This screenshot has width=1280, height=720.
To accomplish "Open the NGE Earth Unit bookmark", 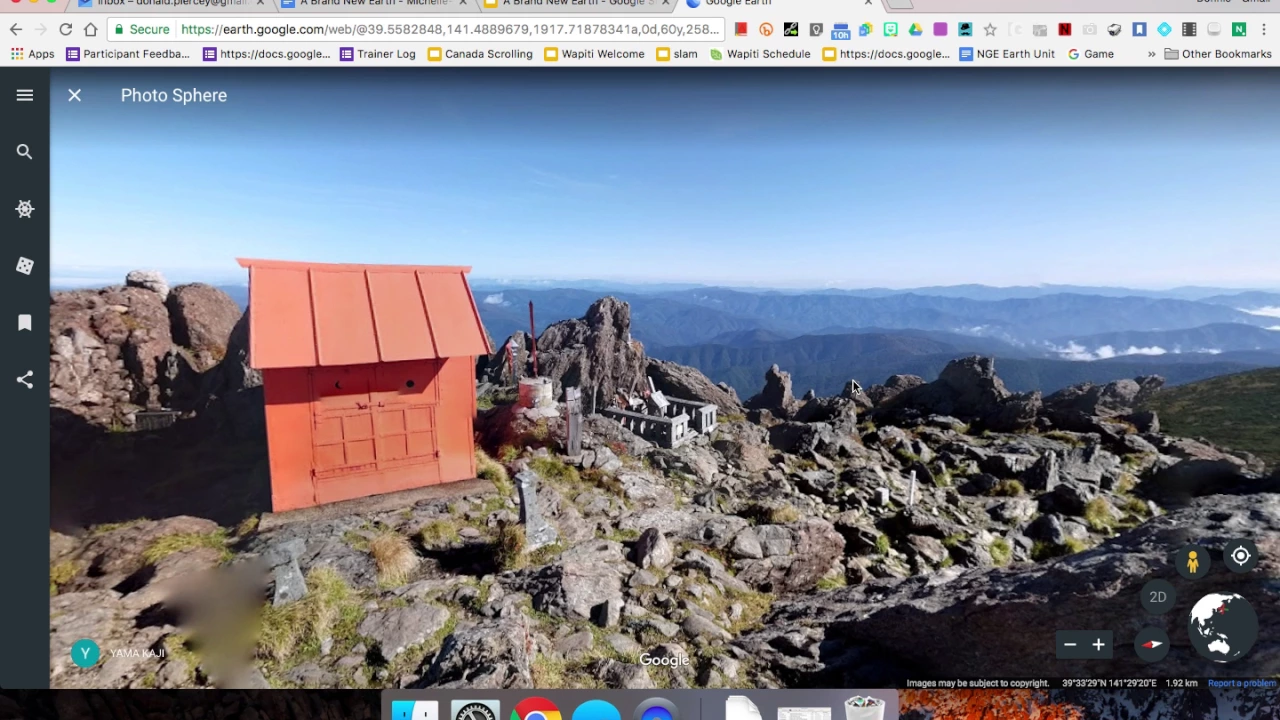I will click(1007, 54).
